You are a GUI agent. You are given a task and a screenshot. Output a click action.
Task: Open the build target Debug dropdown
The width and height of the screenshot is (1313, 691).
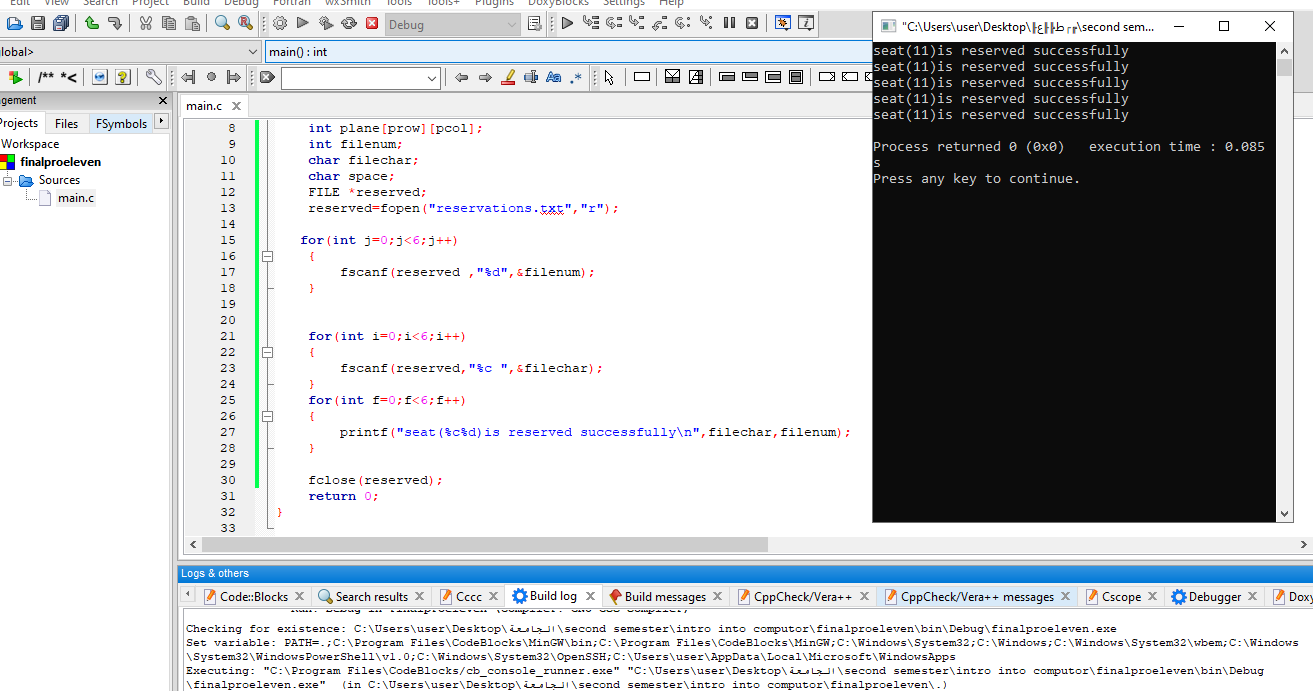click(x=453, y=24)
